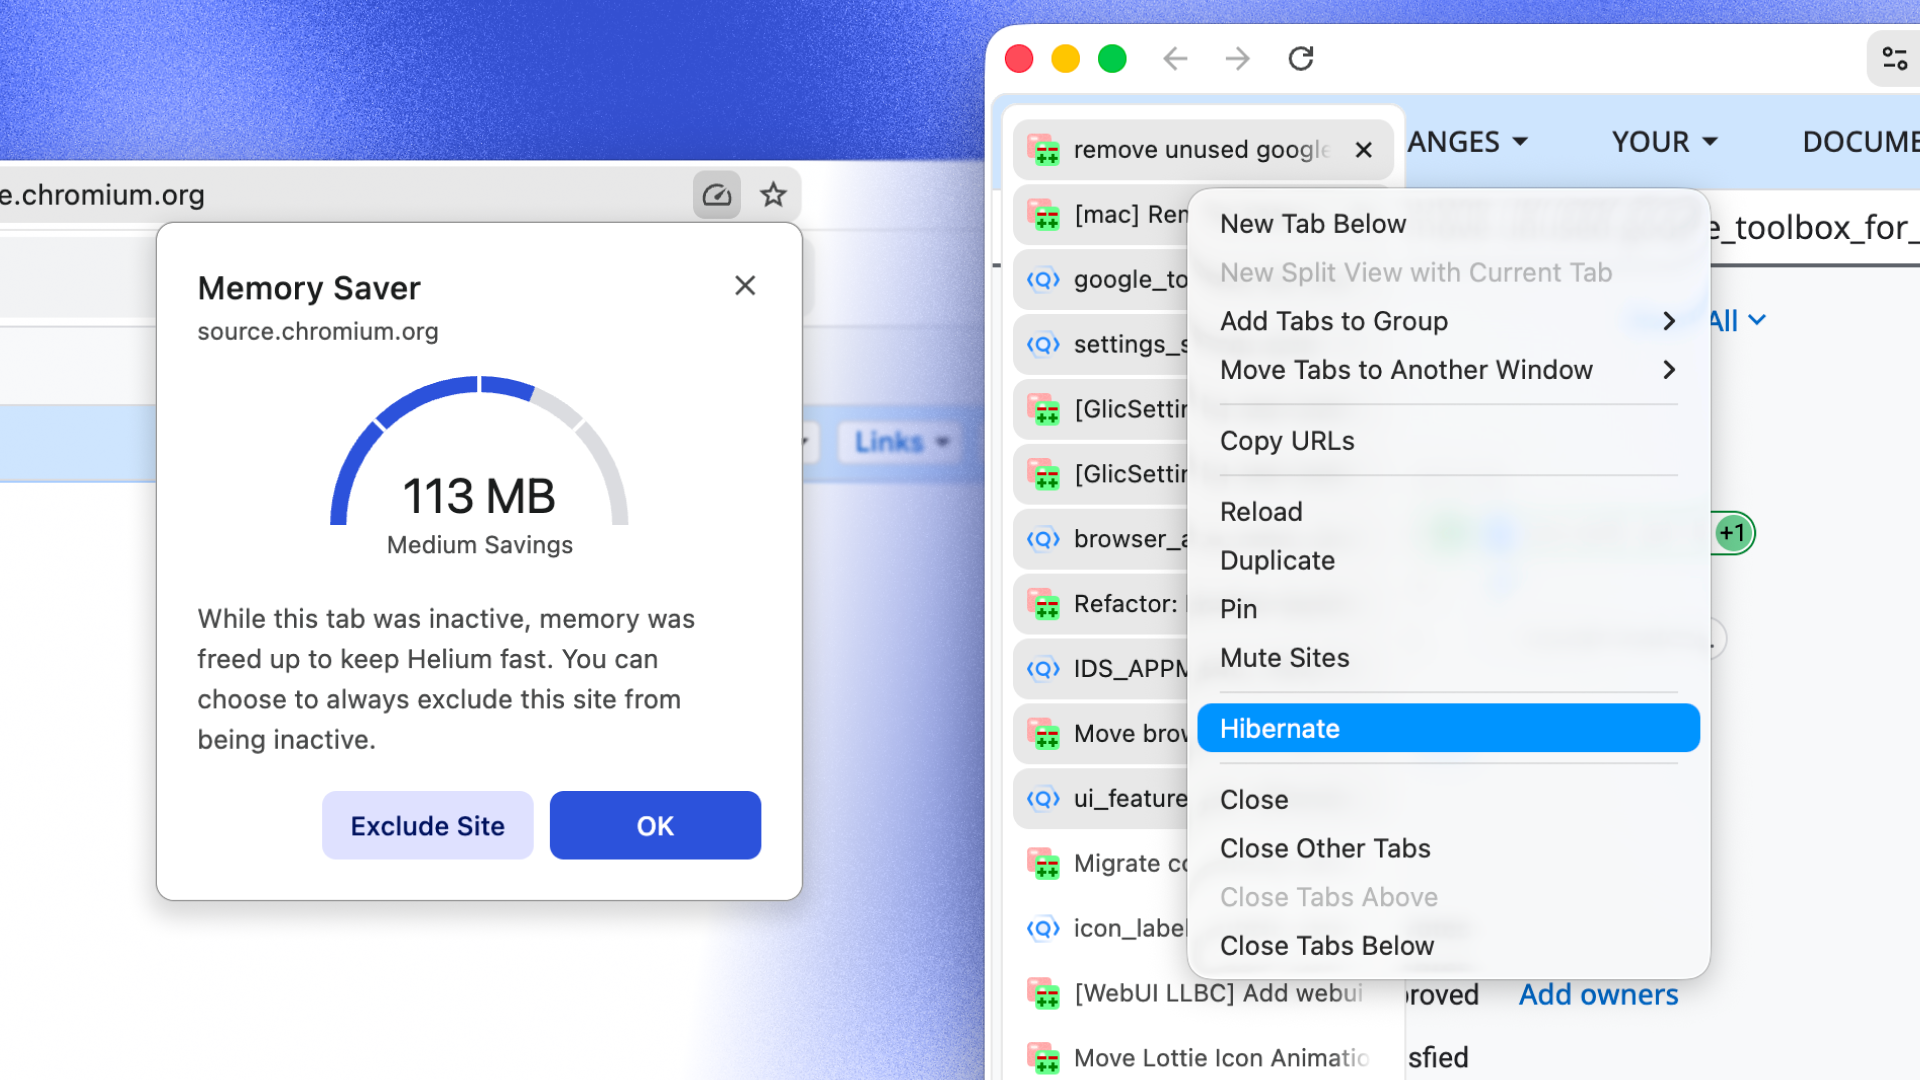
Task: Select the '[mac] Rem' tab
Action: click(1101, 215)
